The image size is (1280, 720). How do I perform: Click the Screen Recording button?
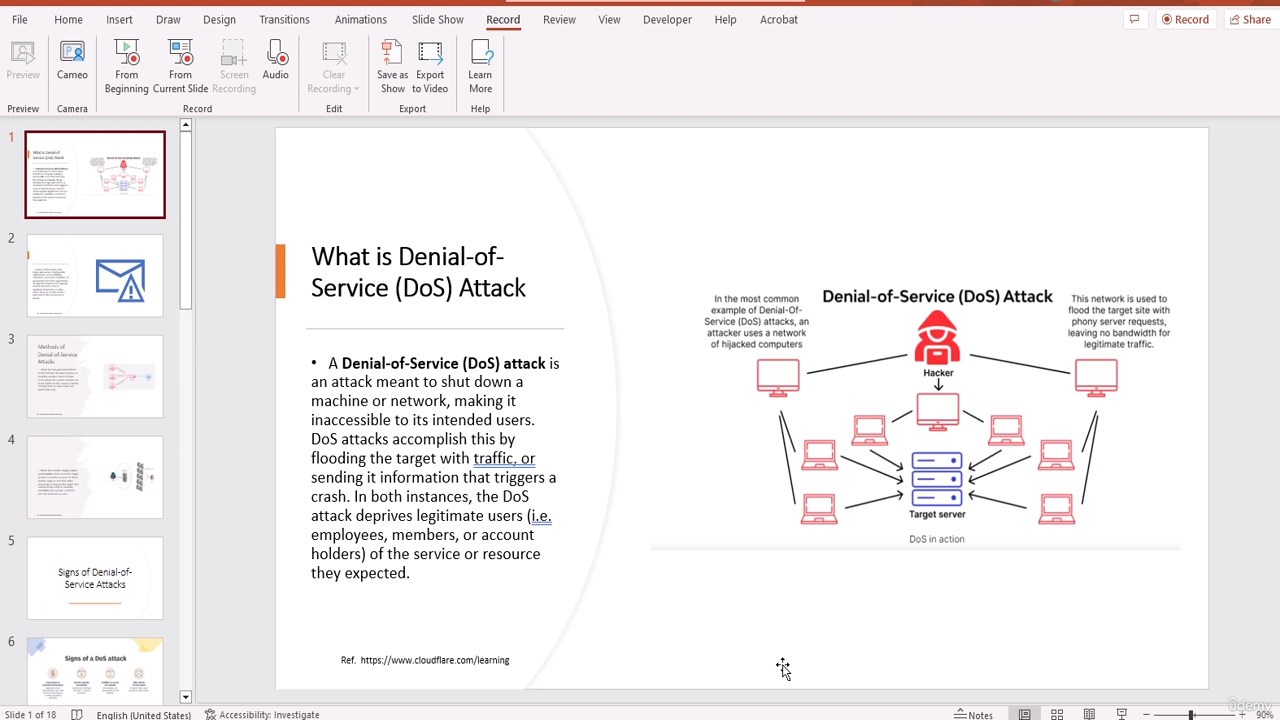pos(234,65)
